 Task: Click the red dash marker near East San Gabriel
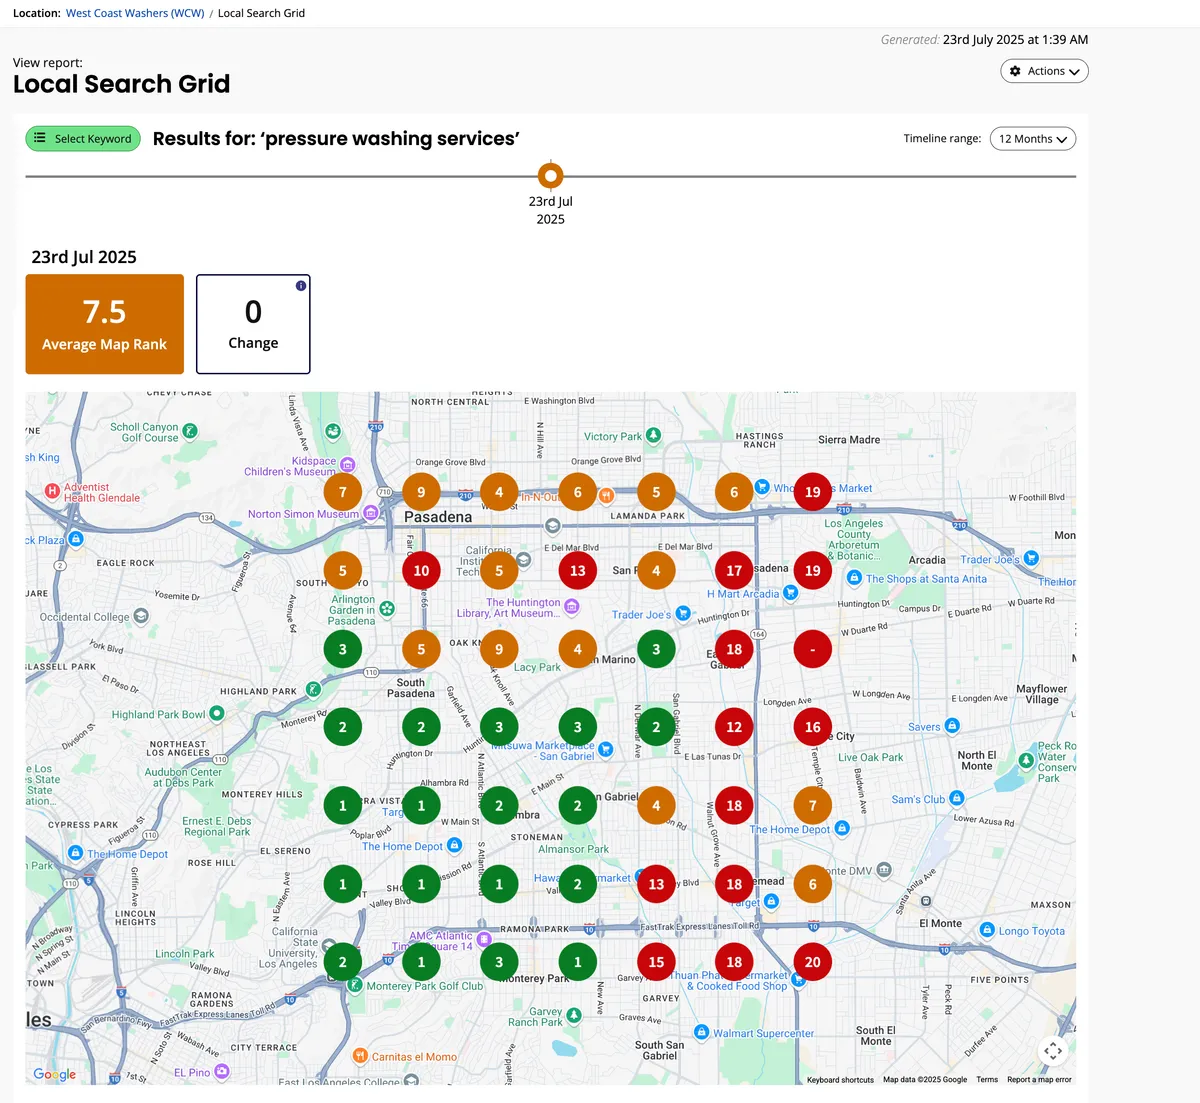(812, 648)
